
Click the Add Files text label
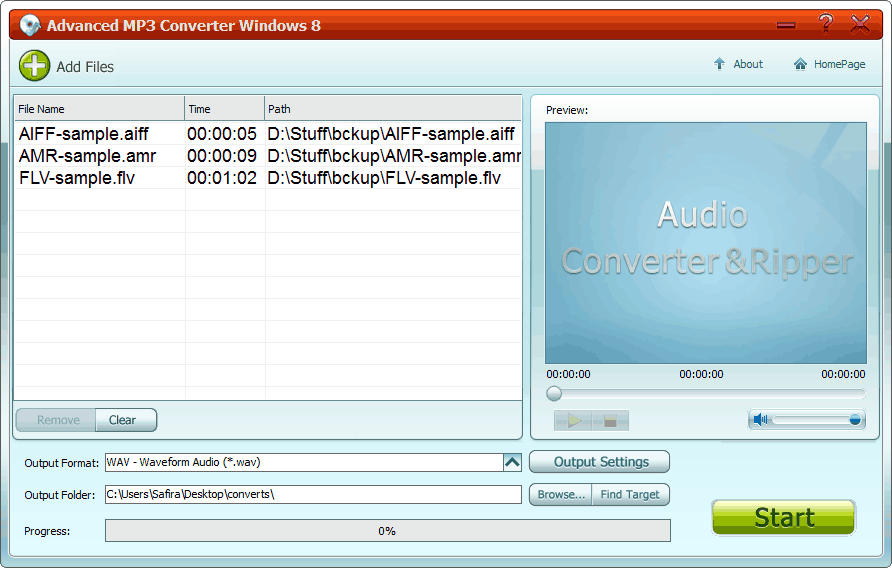[x=85, y=67]
